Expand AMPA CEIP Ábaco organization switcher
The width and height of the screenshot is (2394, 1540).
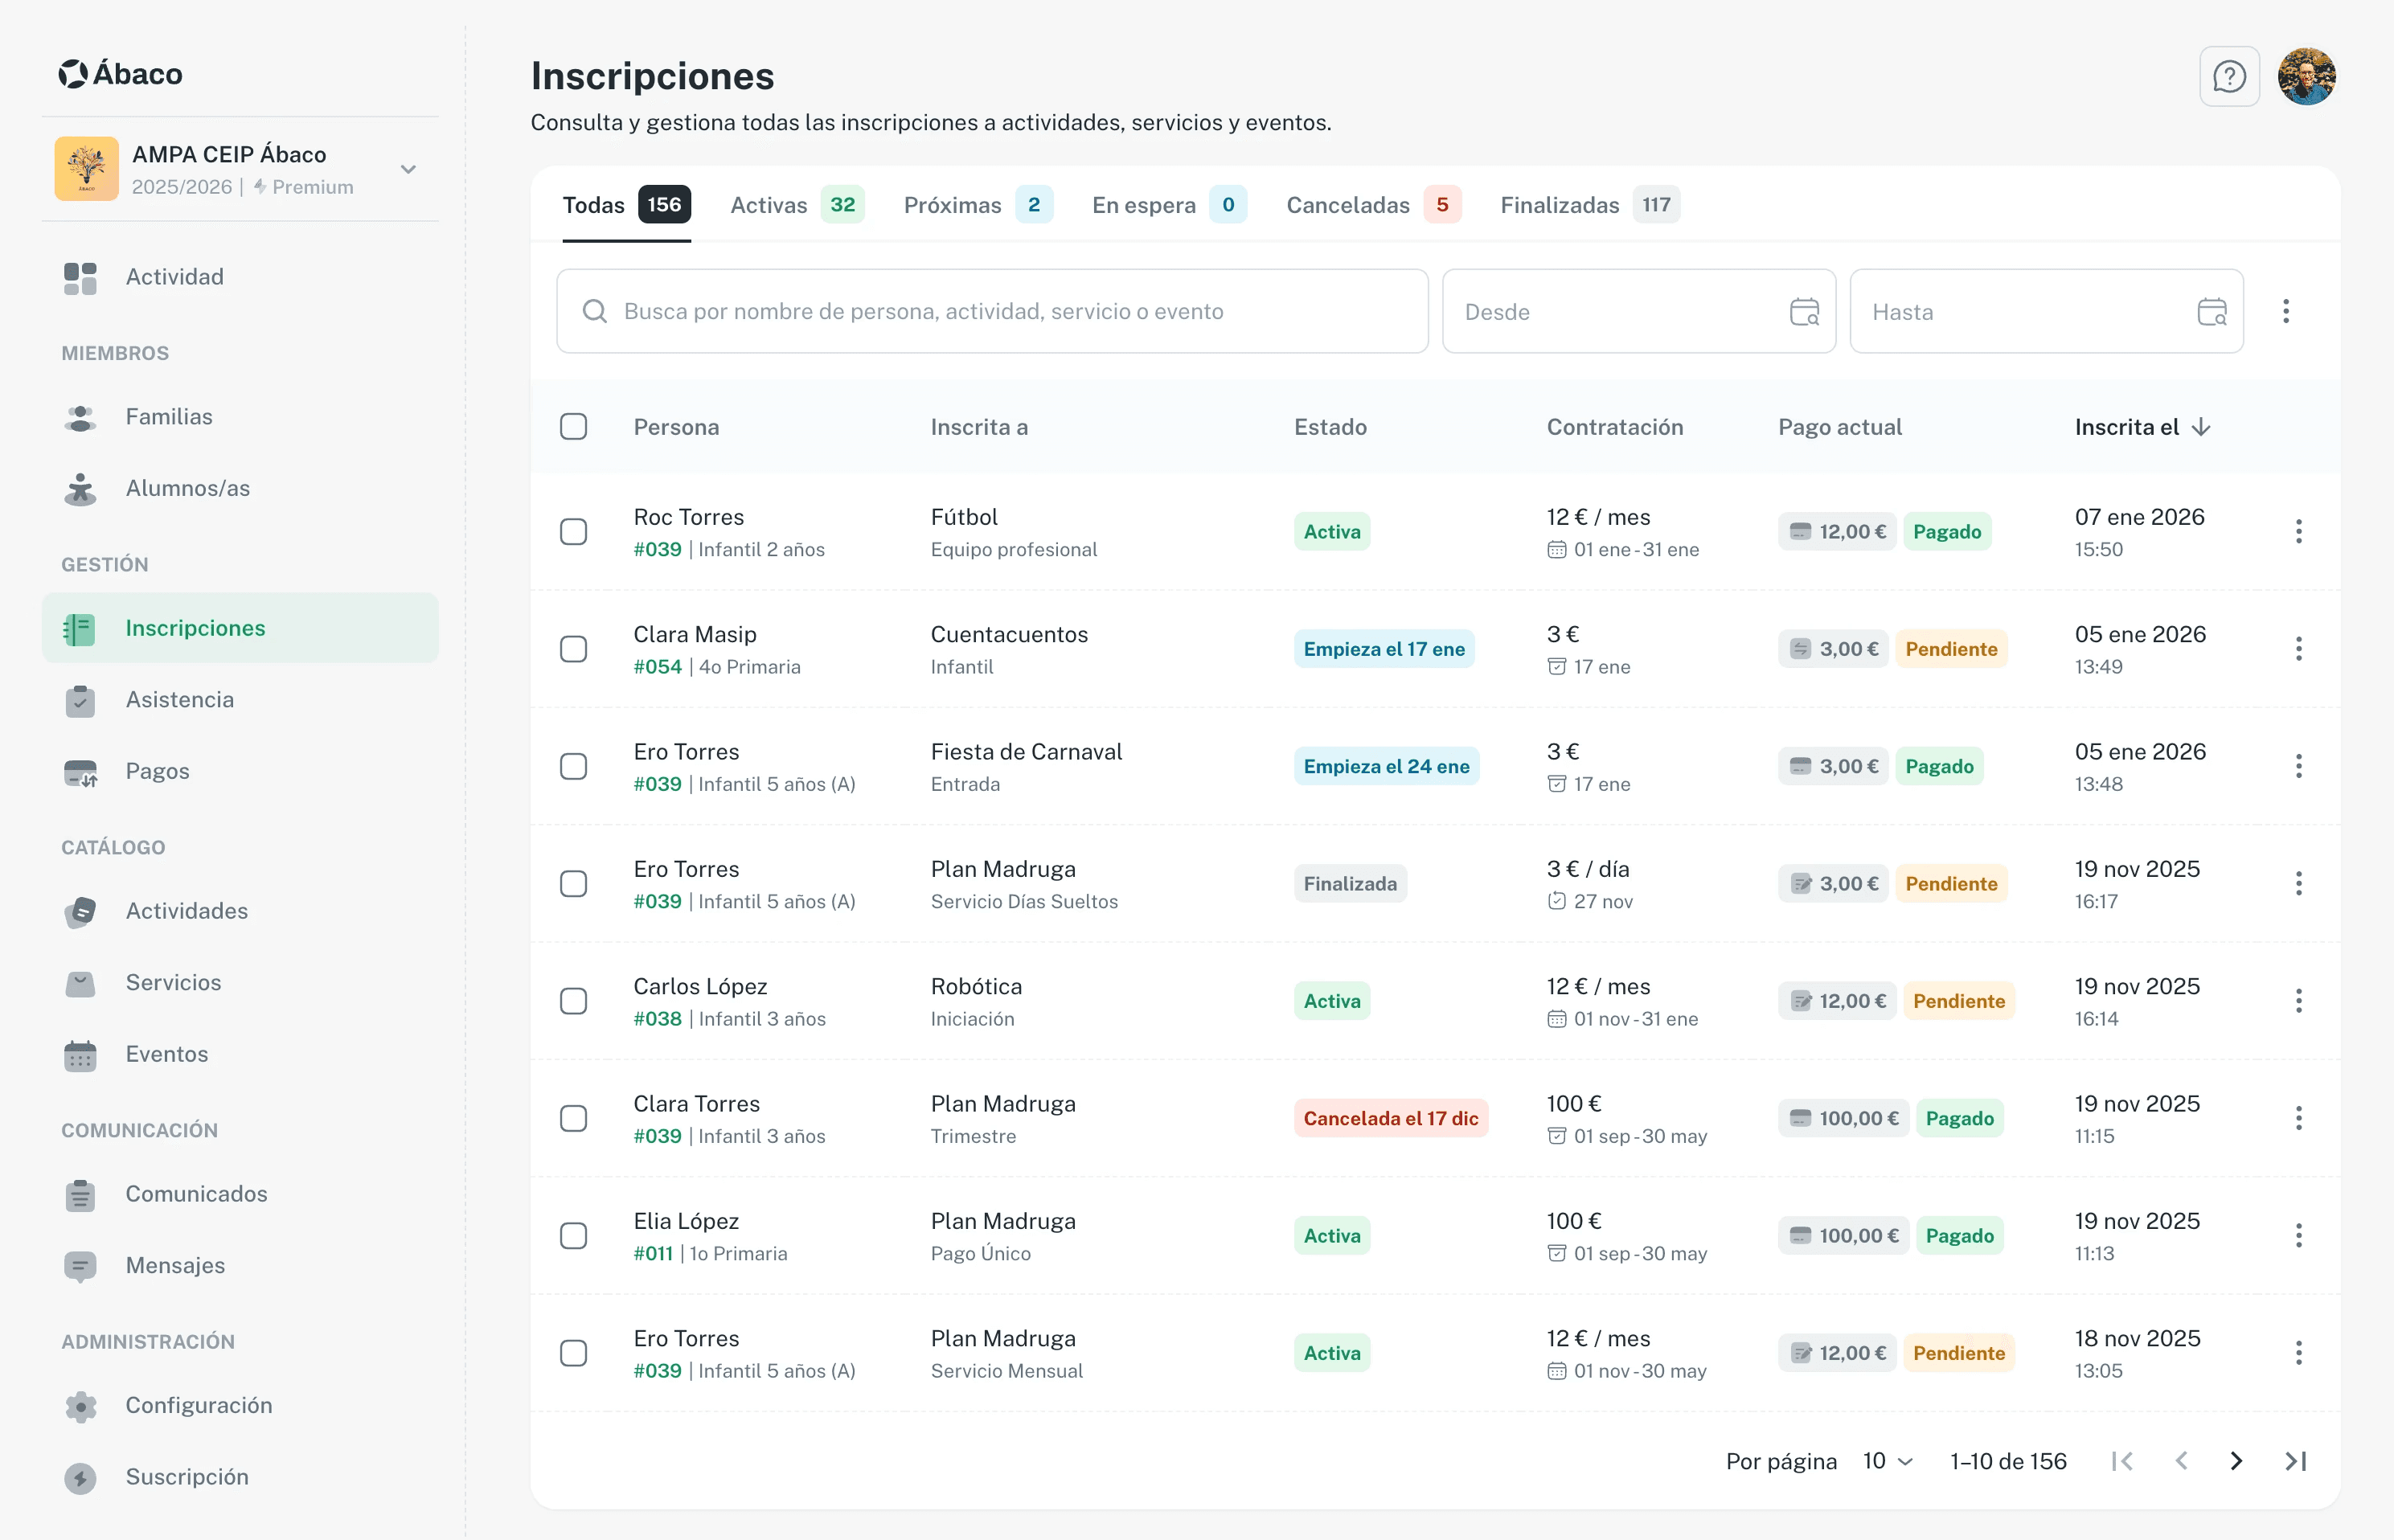(x=408, y=169)
